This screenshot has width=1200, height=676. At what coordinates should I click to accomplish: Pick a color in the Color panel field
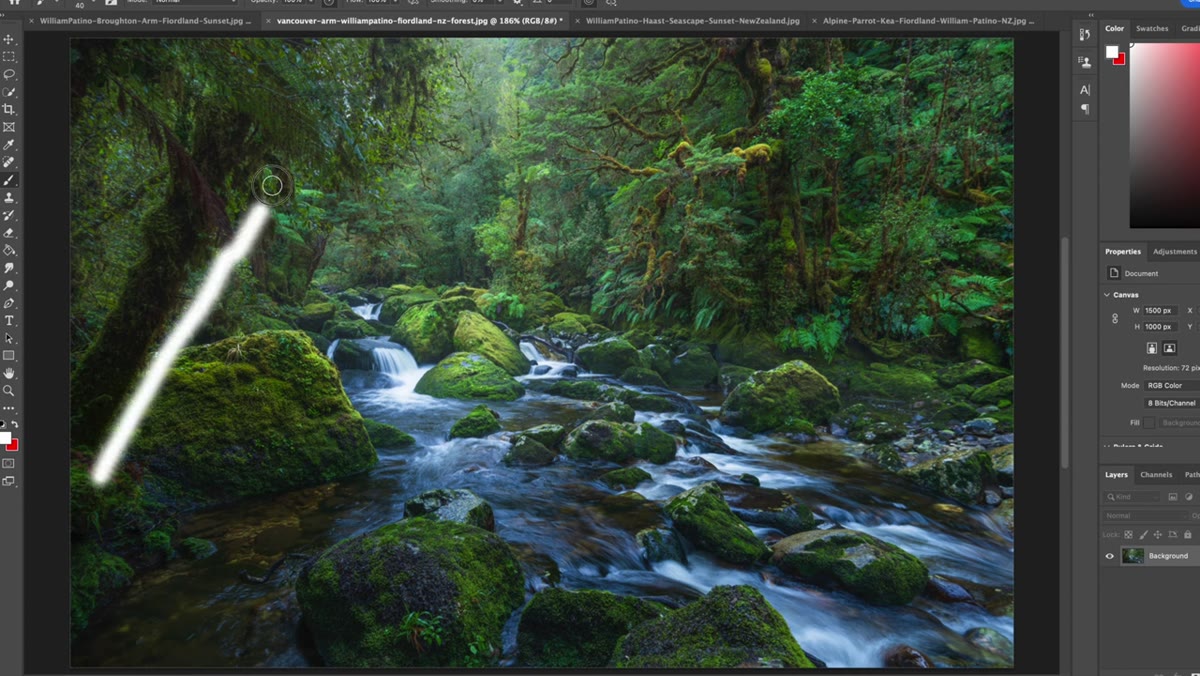coord(1165,135)
